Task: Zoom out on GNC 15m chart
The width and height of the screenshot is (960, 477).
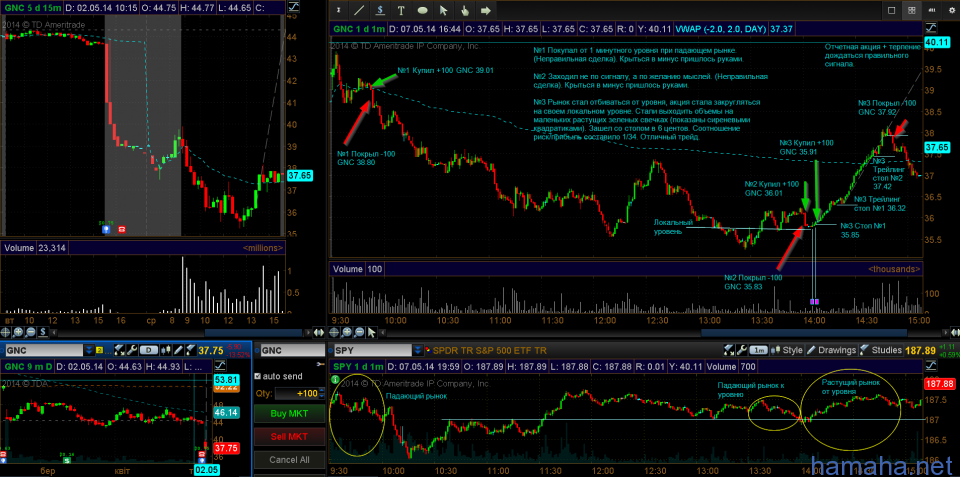Action: click(31, 332)
